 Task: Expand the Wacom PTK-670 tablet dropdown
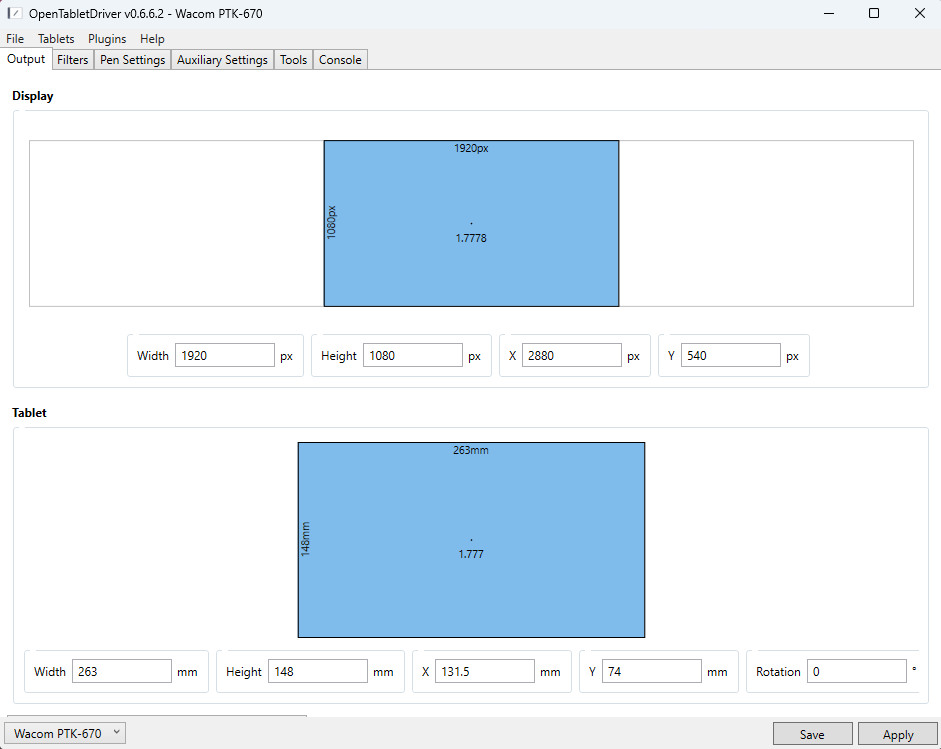pos(64,733)
